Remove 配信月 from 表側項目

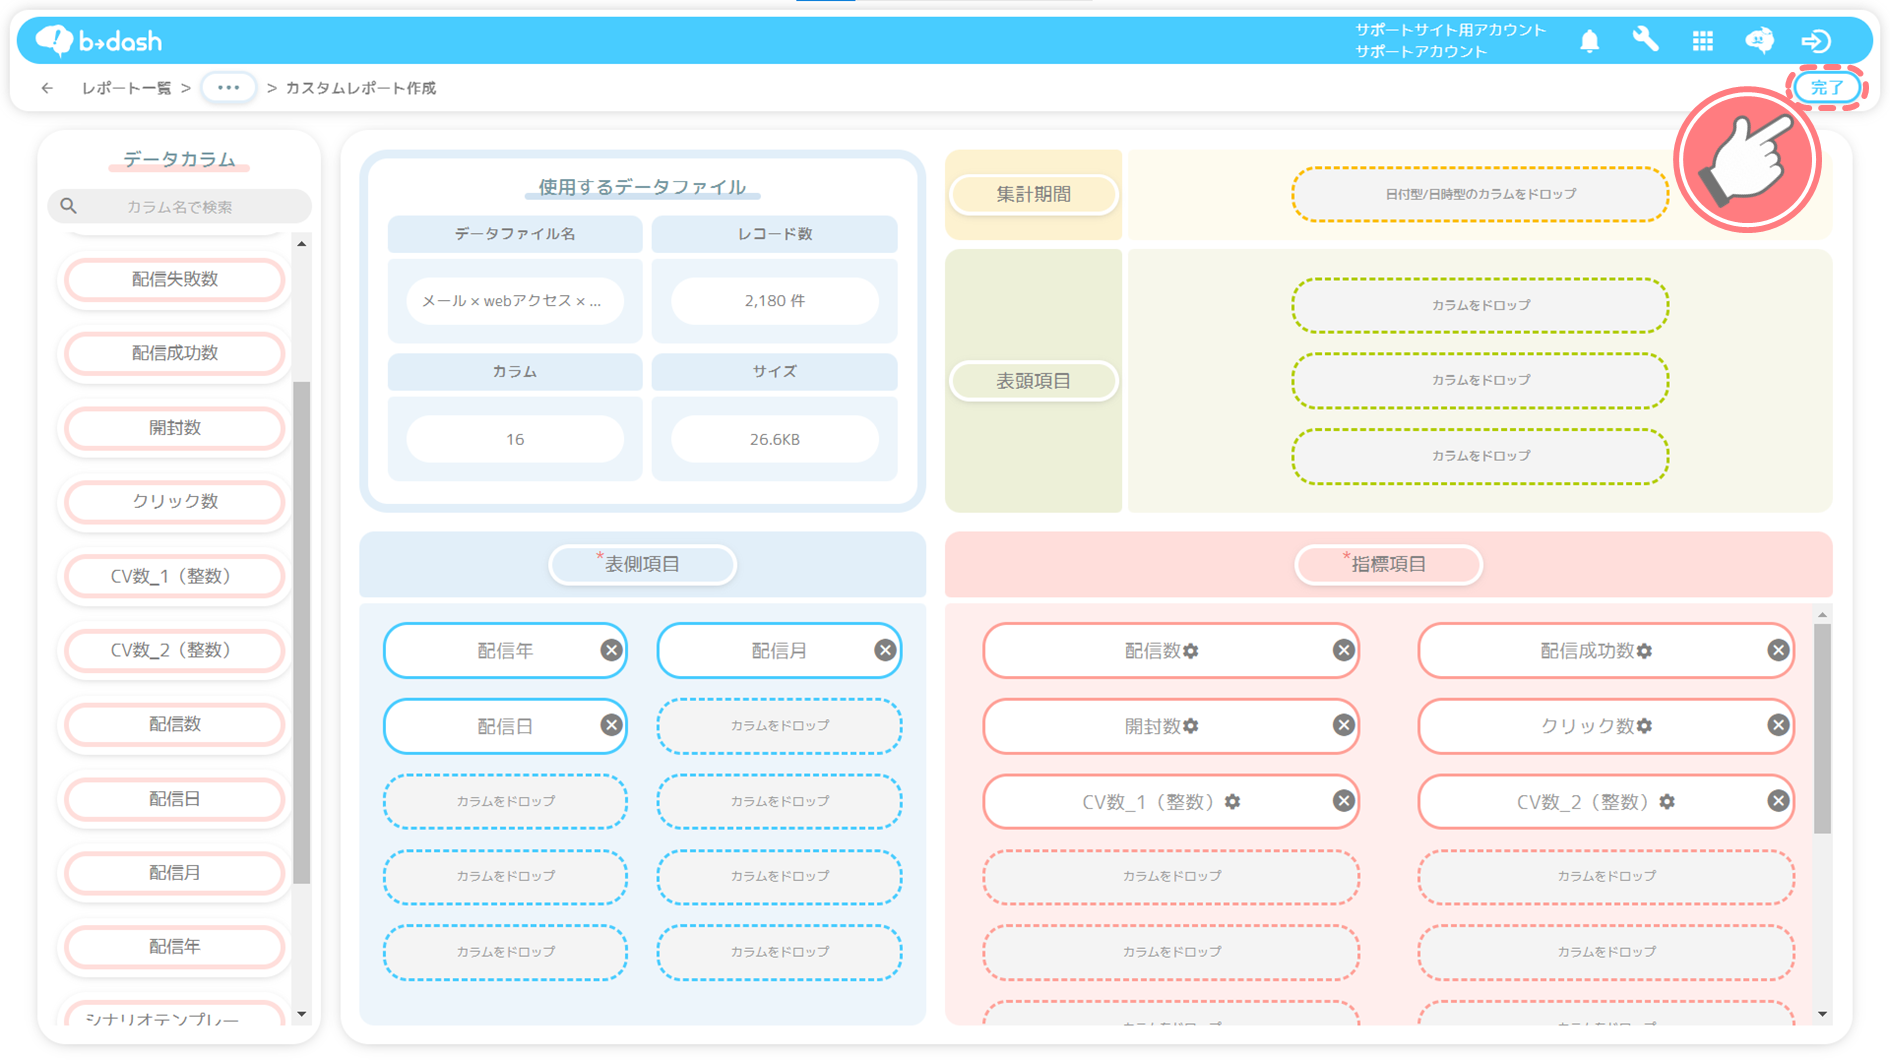click(885, 650)
